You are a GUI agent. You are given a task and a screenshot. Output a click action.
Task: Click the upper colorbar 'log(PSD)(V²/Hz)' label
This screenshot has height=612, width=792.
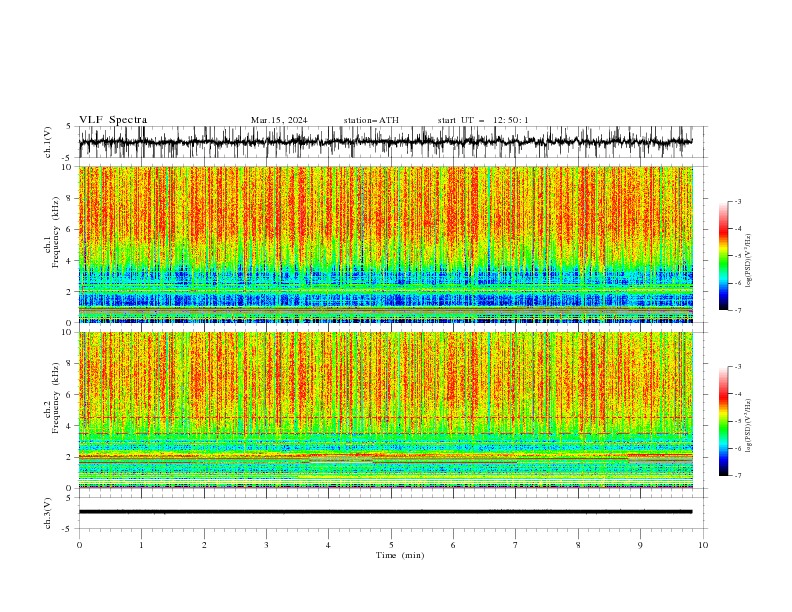(x=748, y=261)
